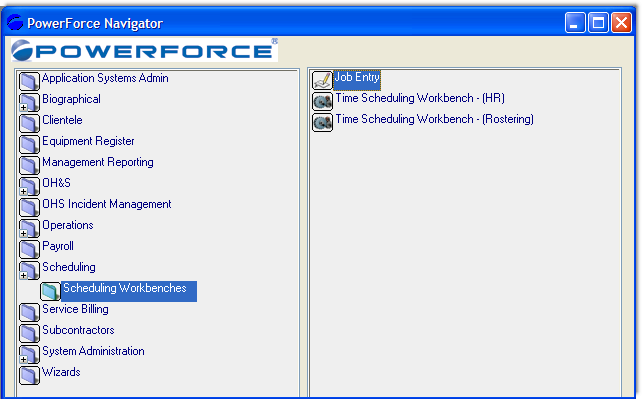Click the Equipment Register folder icon
The image size is (642, 399).
click(29, 144)
